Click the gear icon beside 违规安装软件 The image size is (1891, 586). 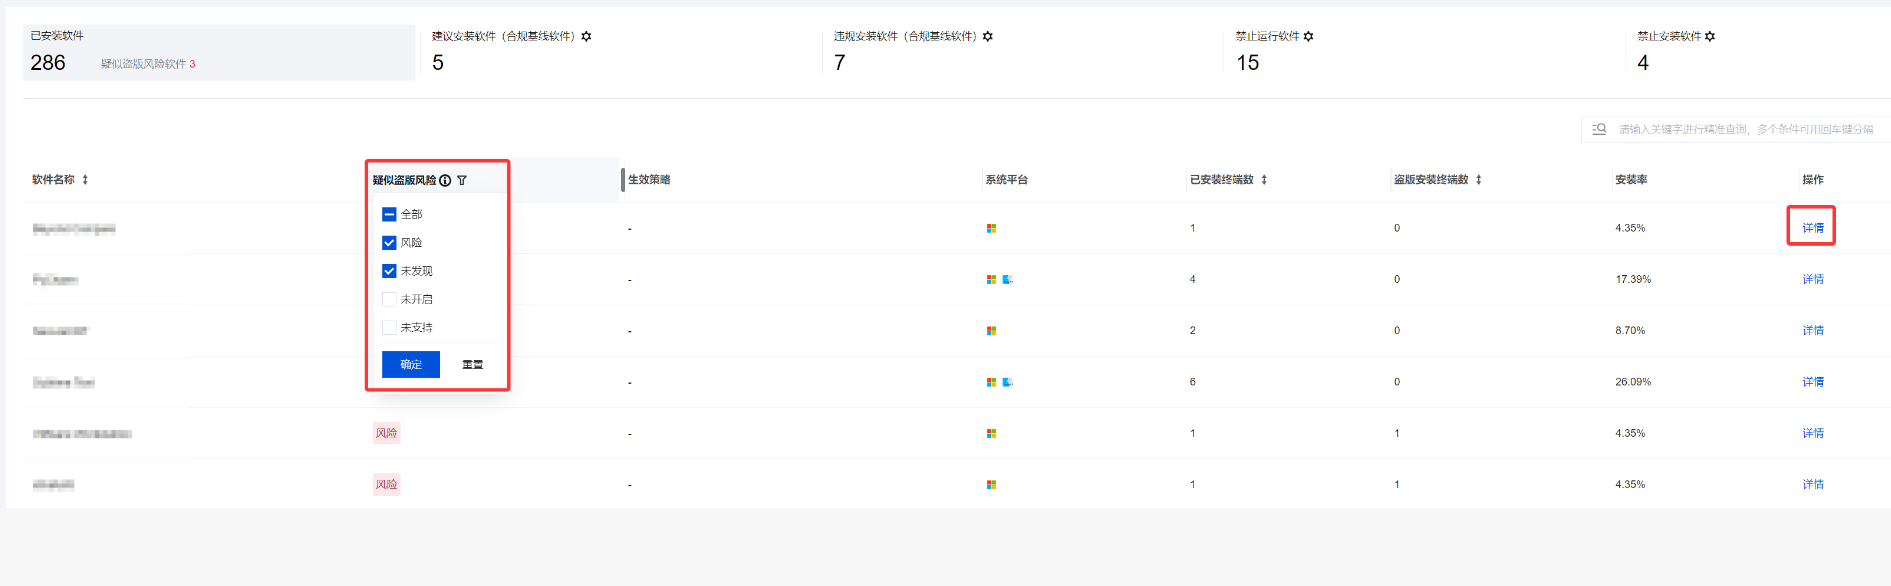click(988, 36)
